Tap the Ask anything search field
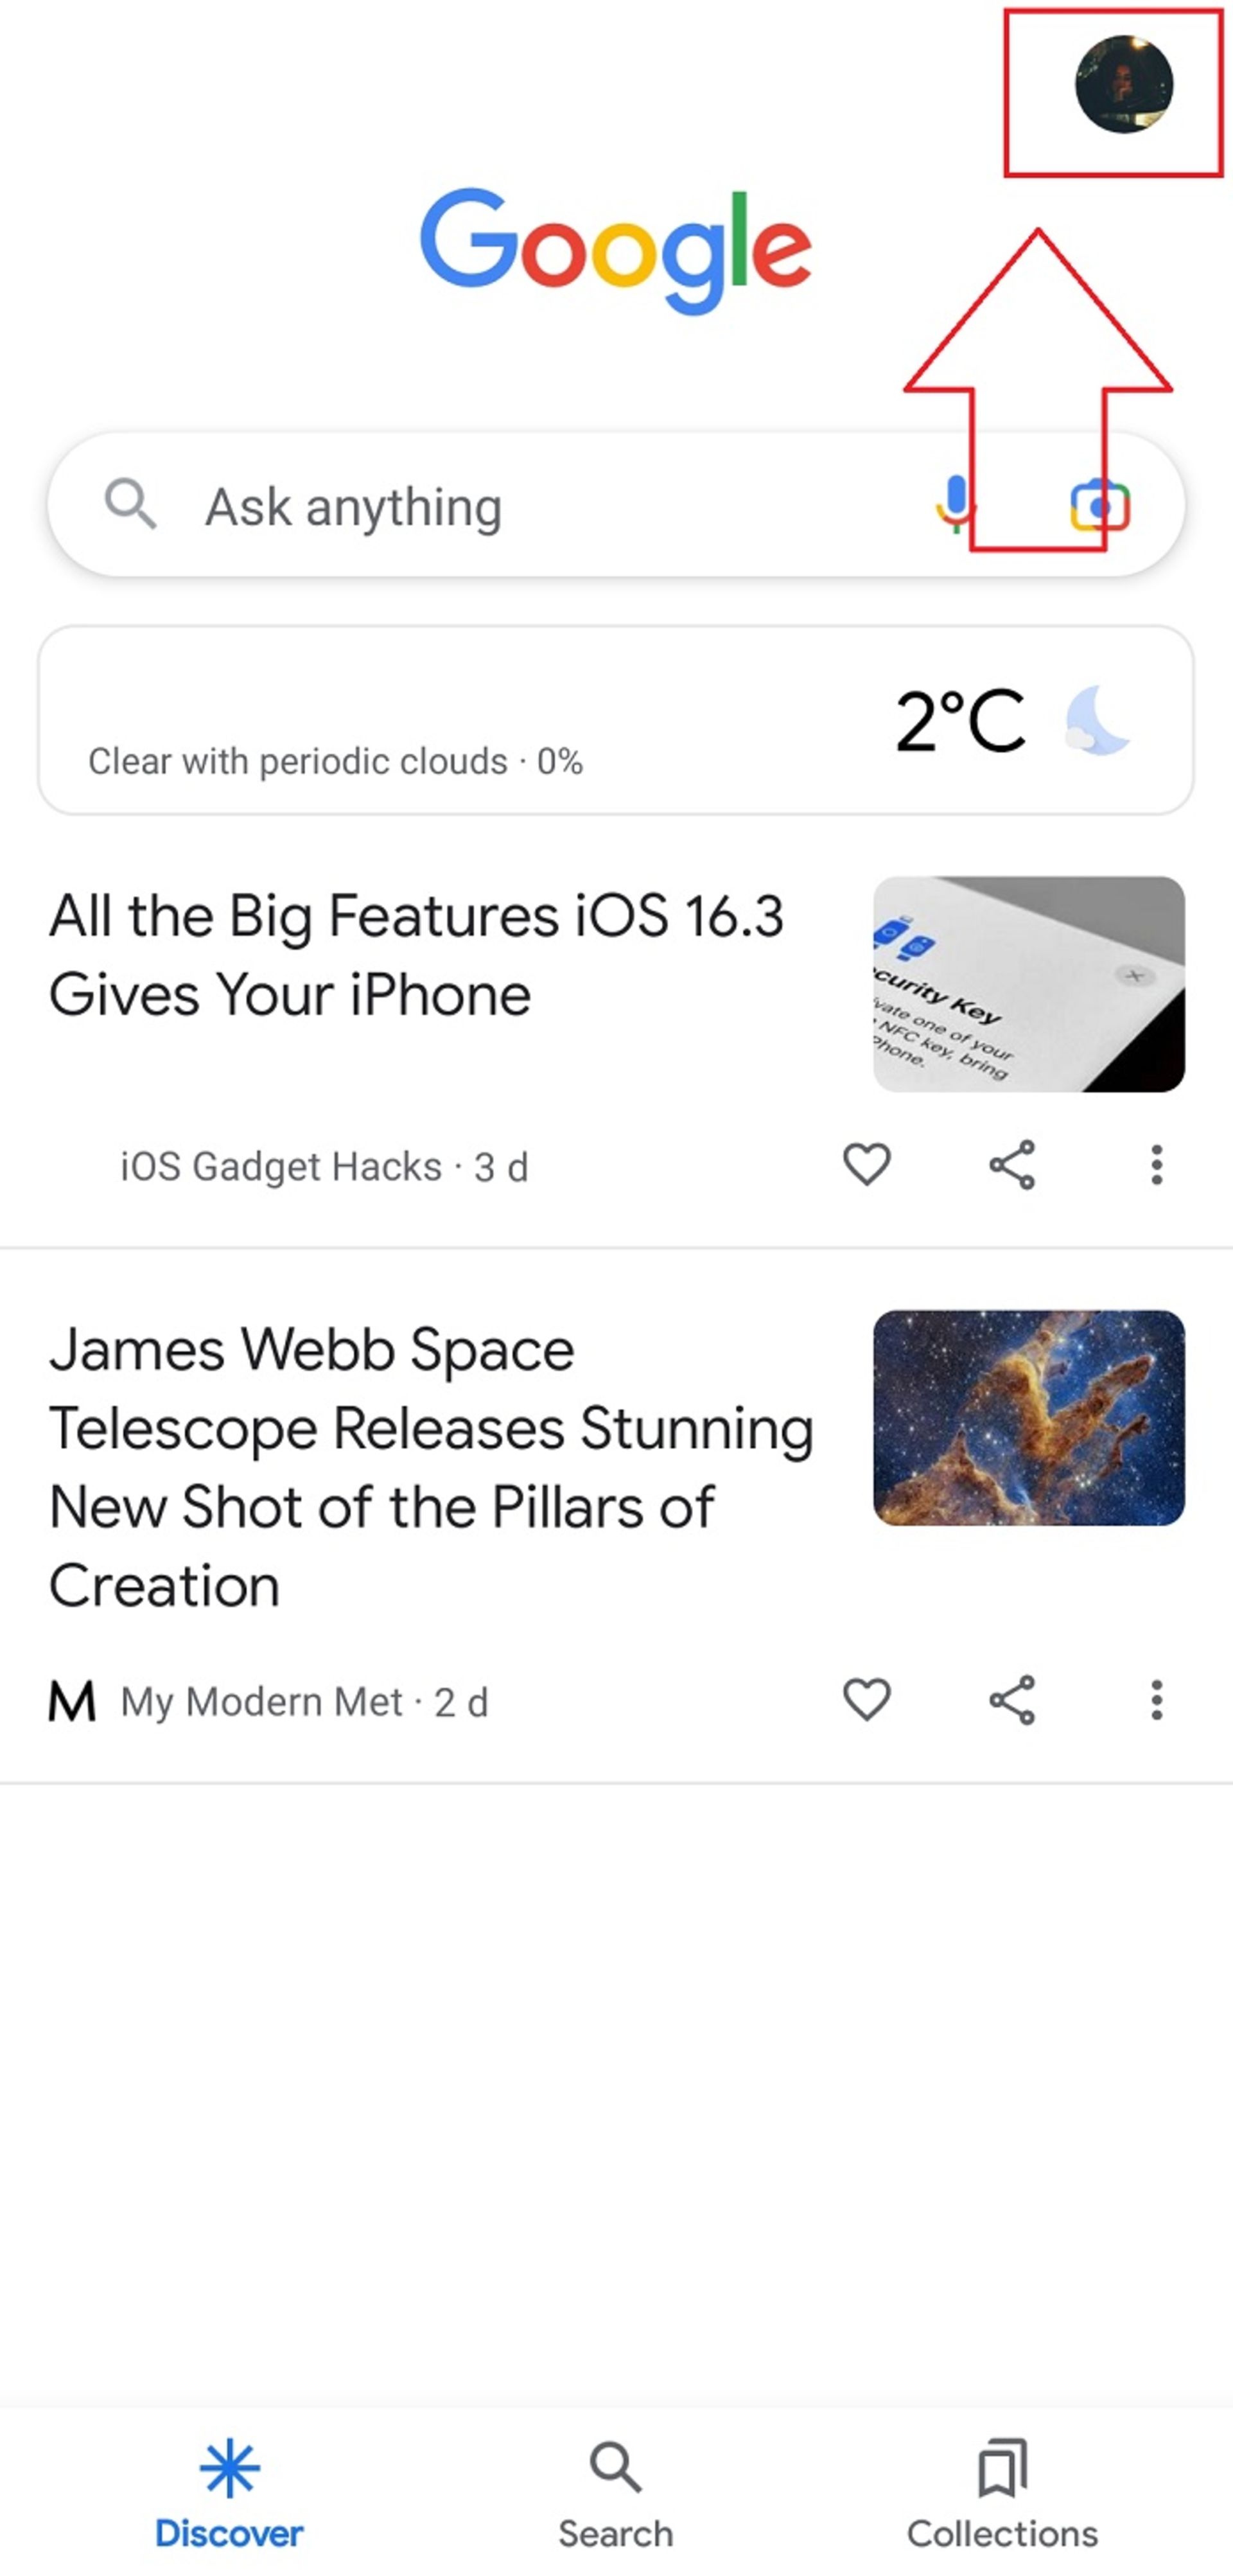The image size is (1233, 2576). [x=500, y=506]
